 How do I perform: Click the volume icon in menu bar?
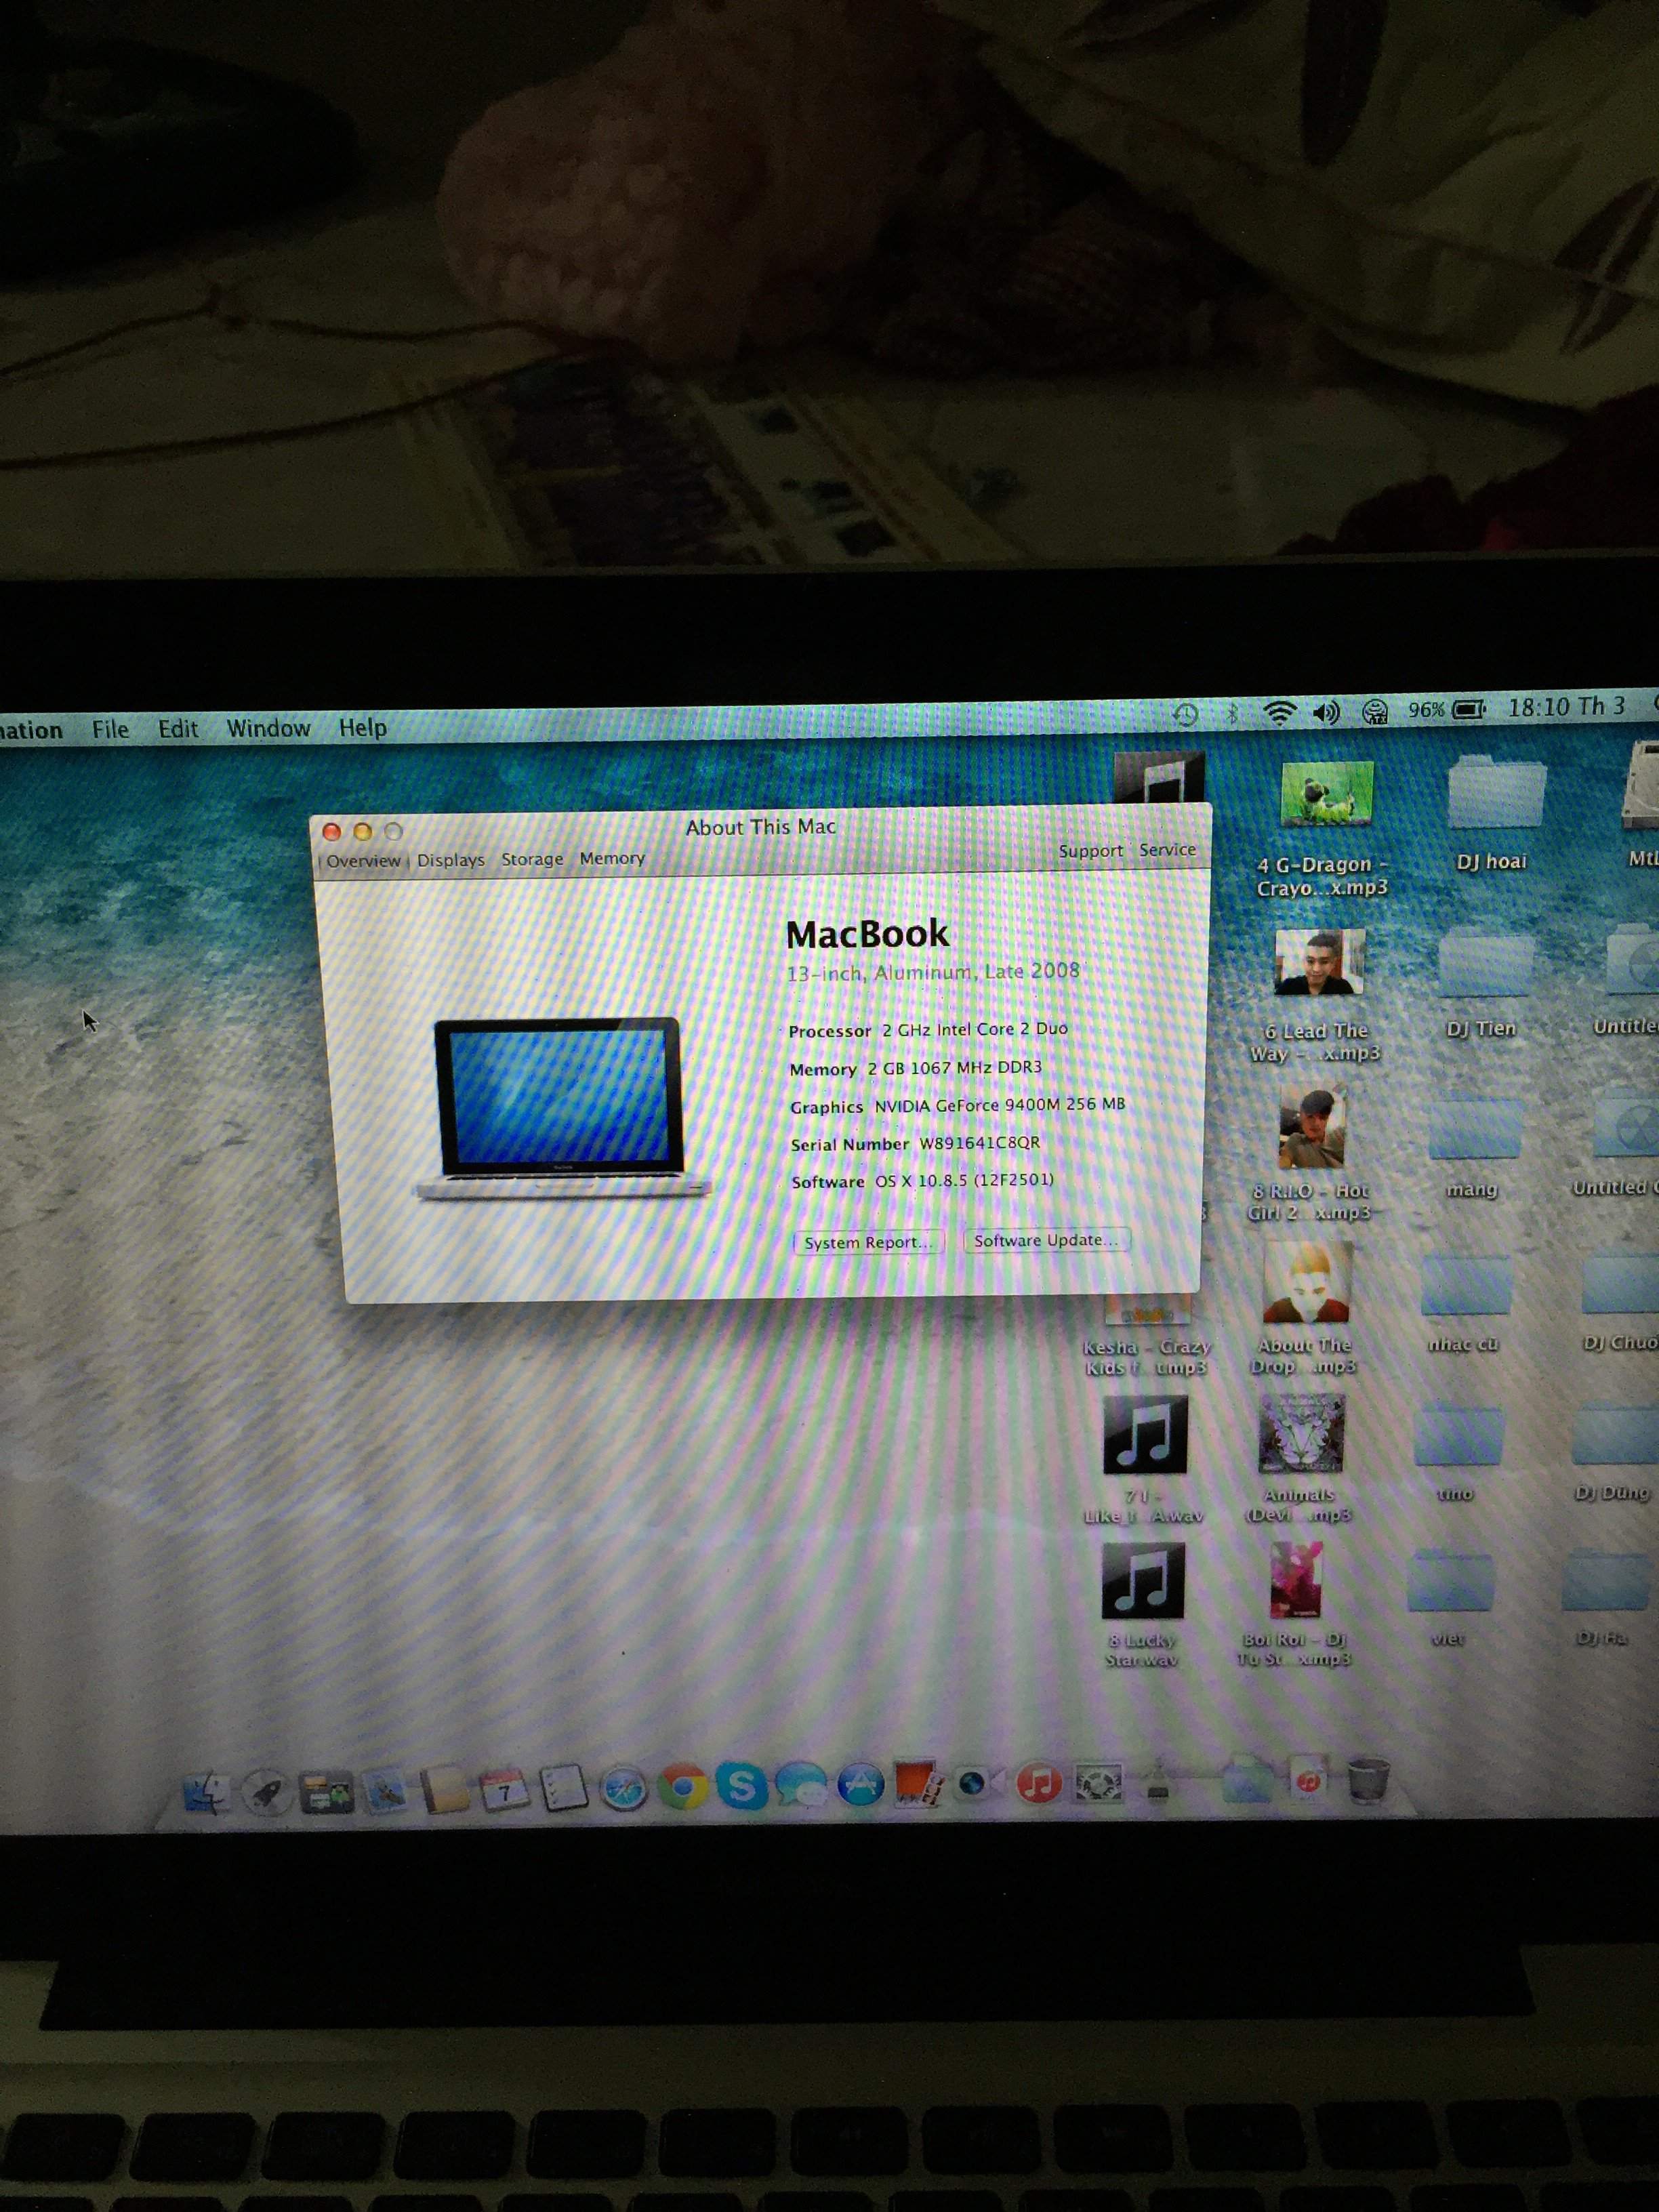1326,712
